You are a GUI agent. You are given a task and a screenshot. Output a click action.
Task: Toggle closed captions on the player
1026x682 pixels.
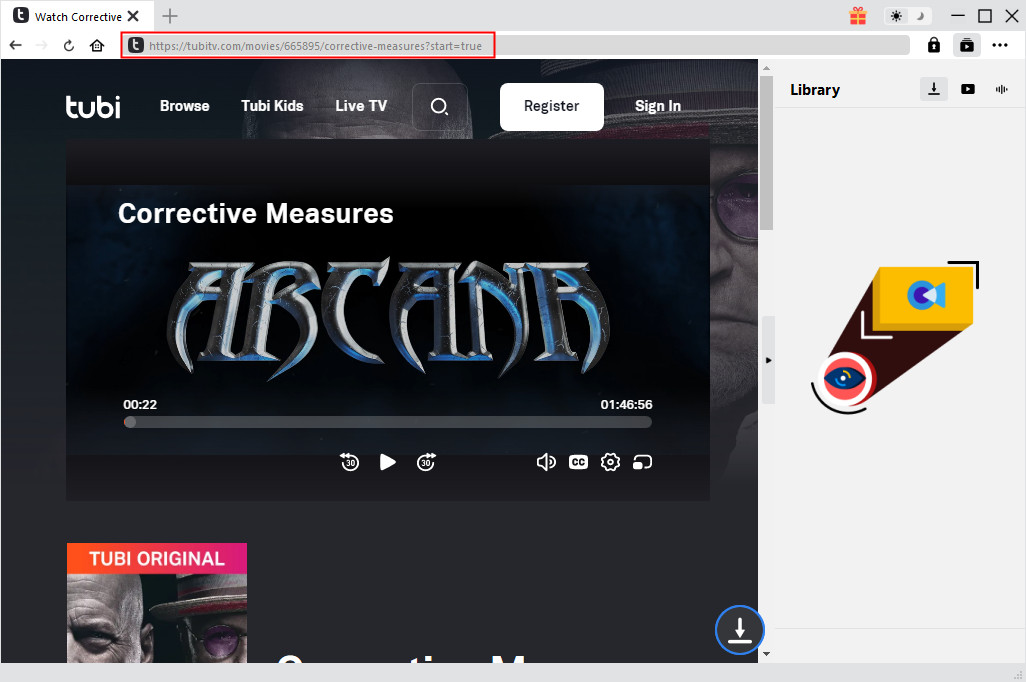(578, 461)
